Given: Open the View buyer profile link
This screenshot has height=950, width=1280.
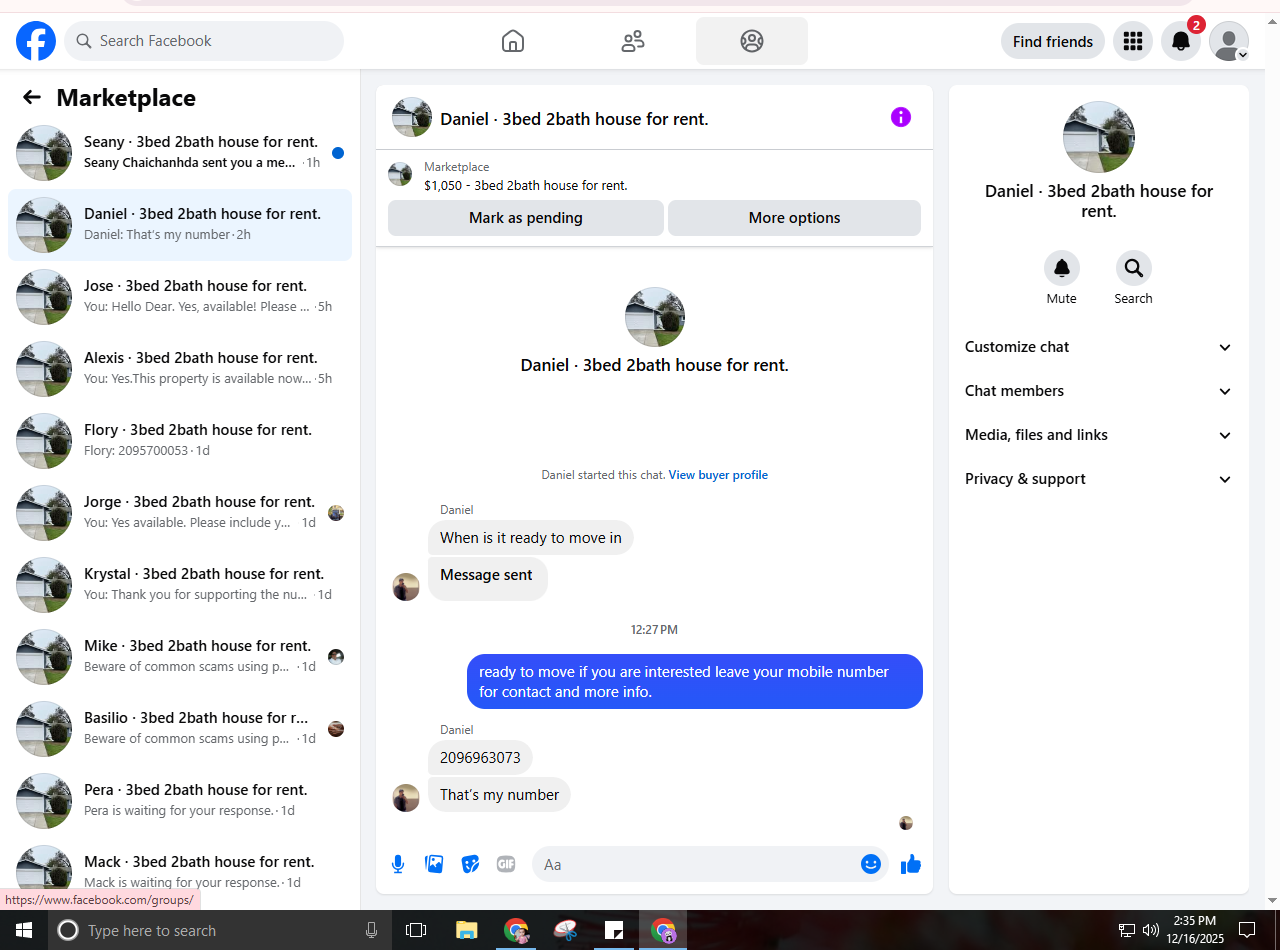Looking at the screenshot, I should tap(718, 475).
